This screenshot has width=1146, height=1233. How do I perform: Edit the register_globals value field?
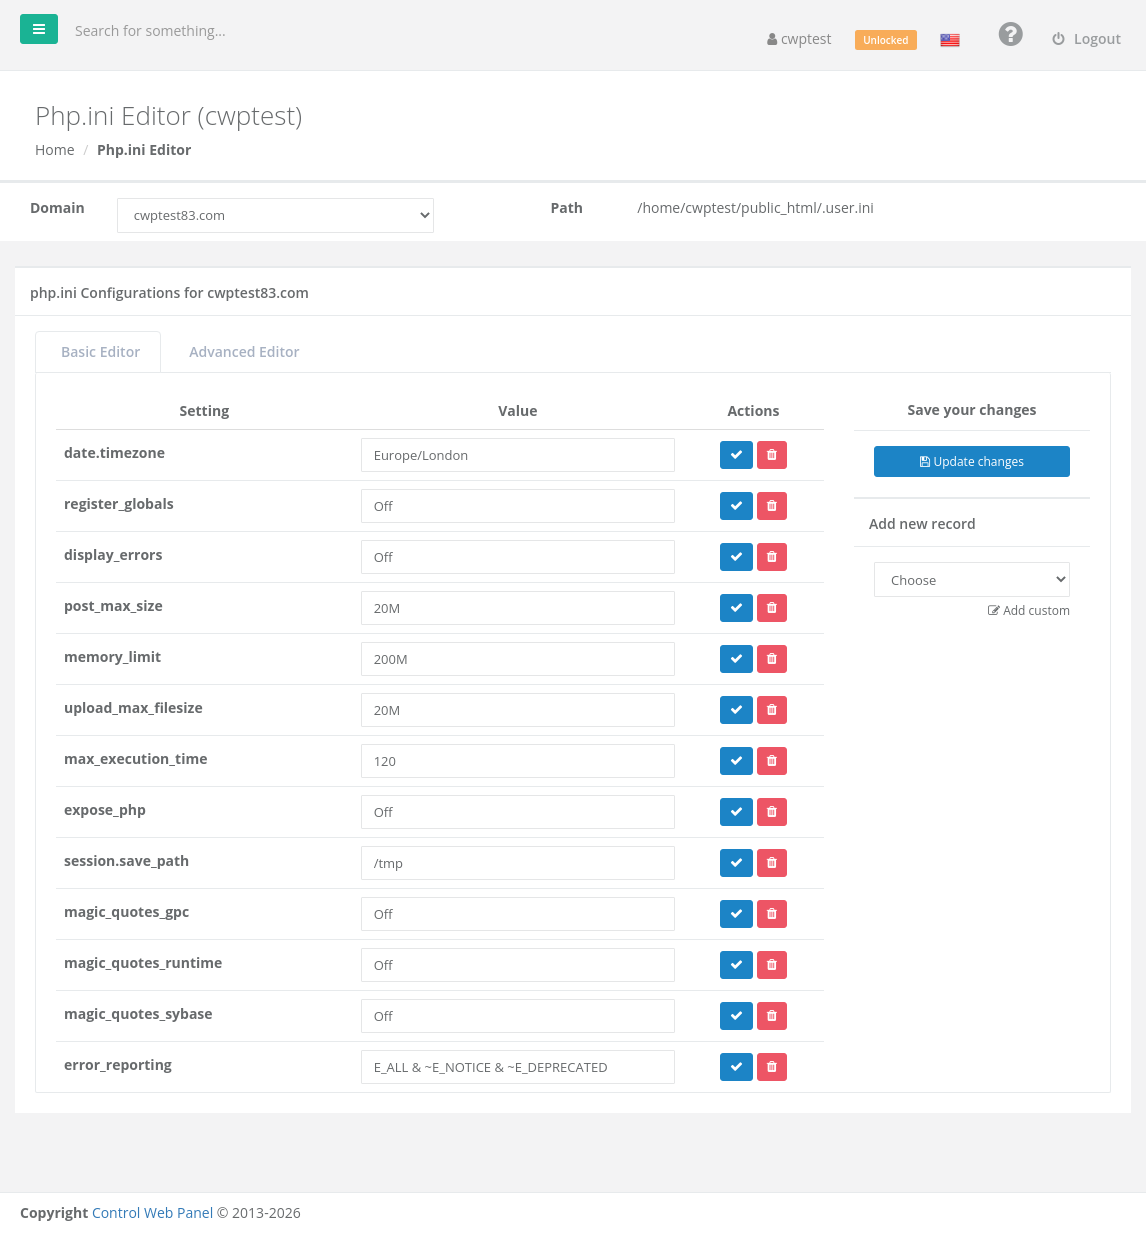point(518,506)
